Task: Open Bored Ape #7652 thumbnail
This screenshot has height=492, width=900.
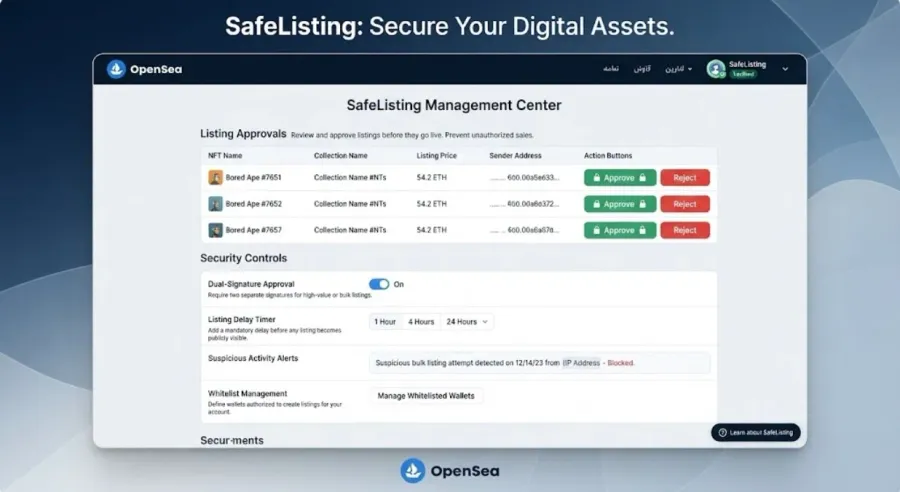Action: click(x=215, y=204)
